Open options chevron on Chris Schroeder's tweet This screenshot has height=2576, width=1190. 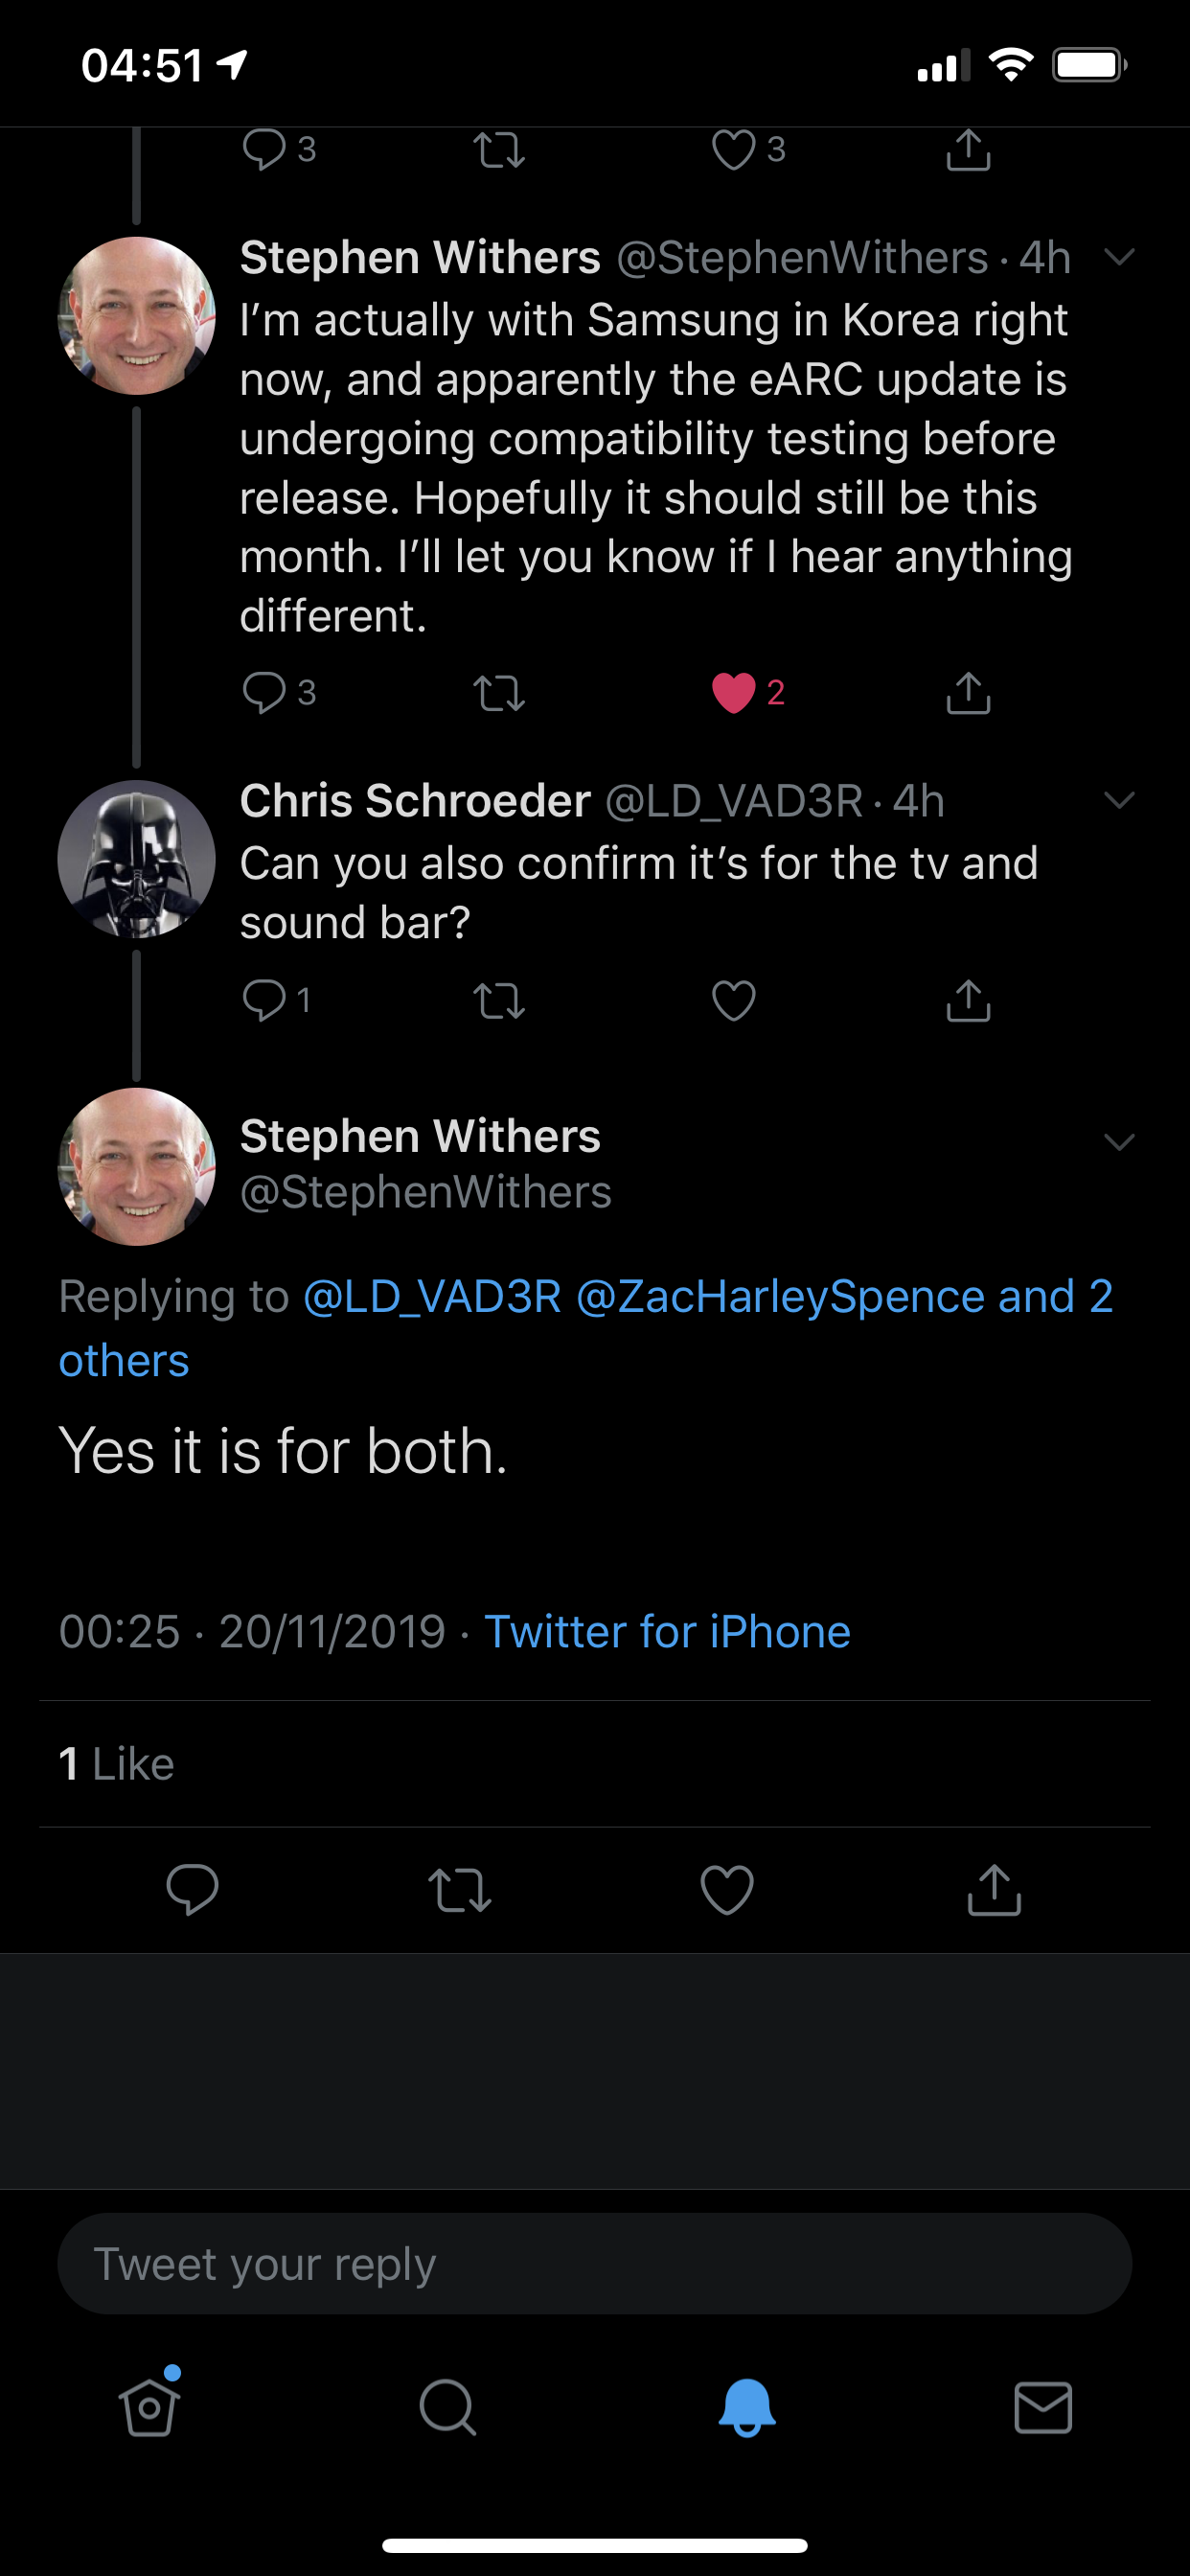pos(1119,800)
